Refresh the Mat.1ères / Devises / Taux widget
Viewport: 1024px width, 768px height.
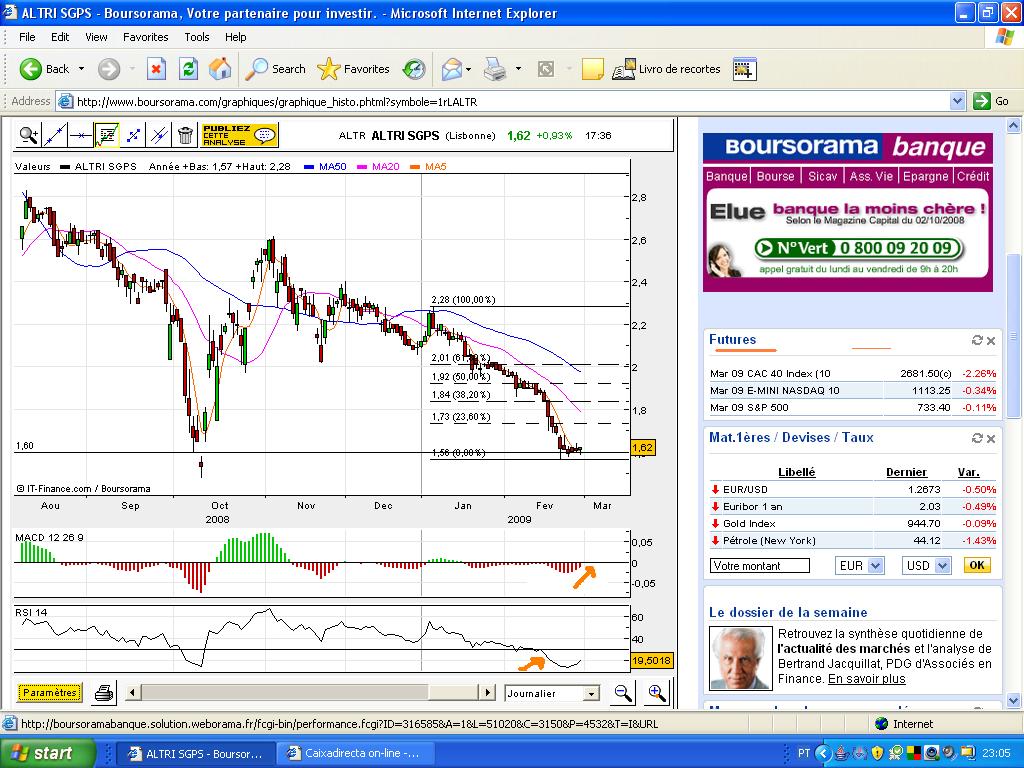[x=977, y=438]
